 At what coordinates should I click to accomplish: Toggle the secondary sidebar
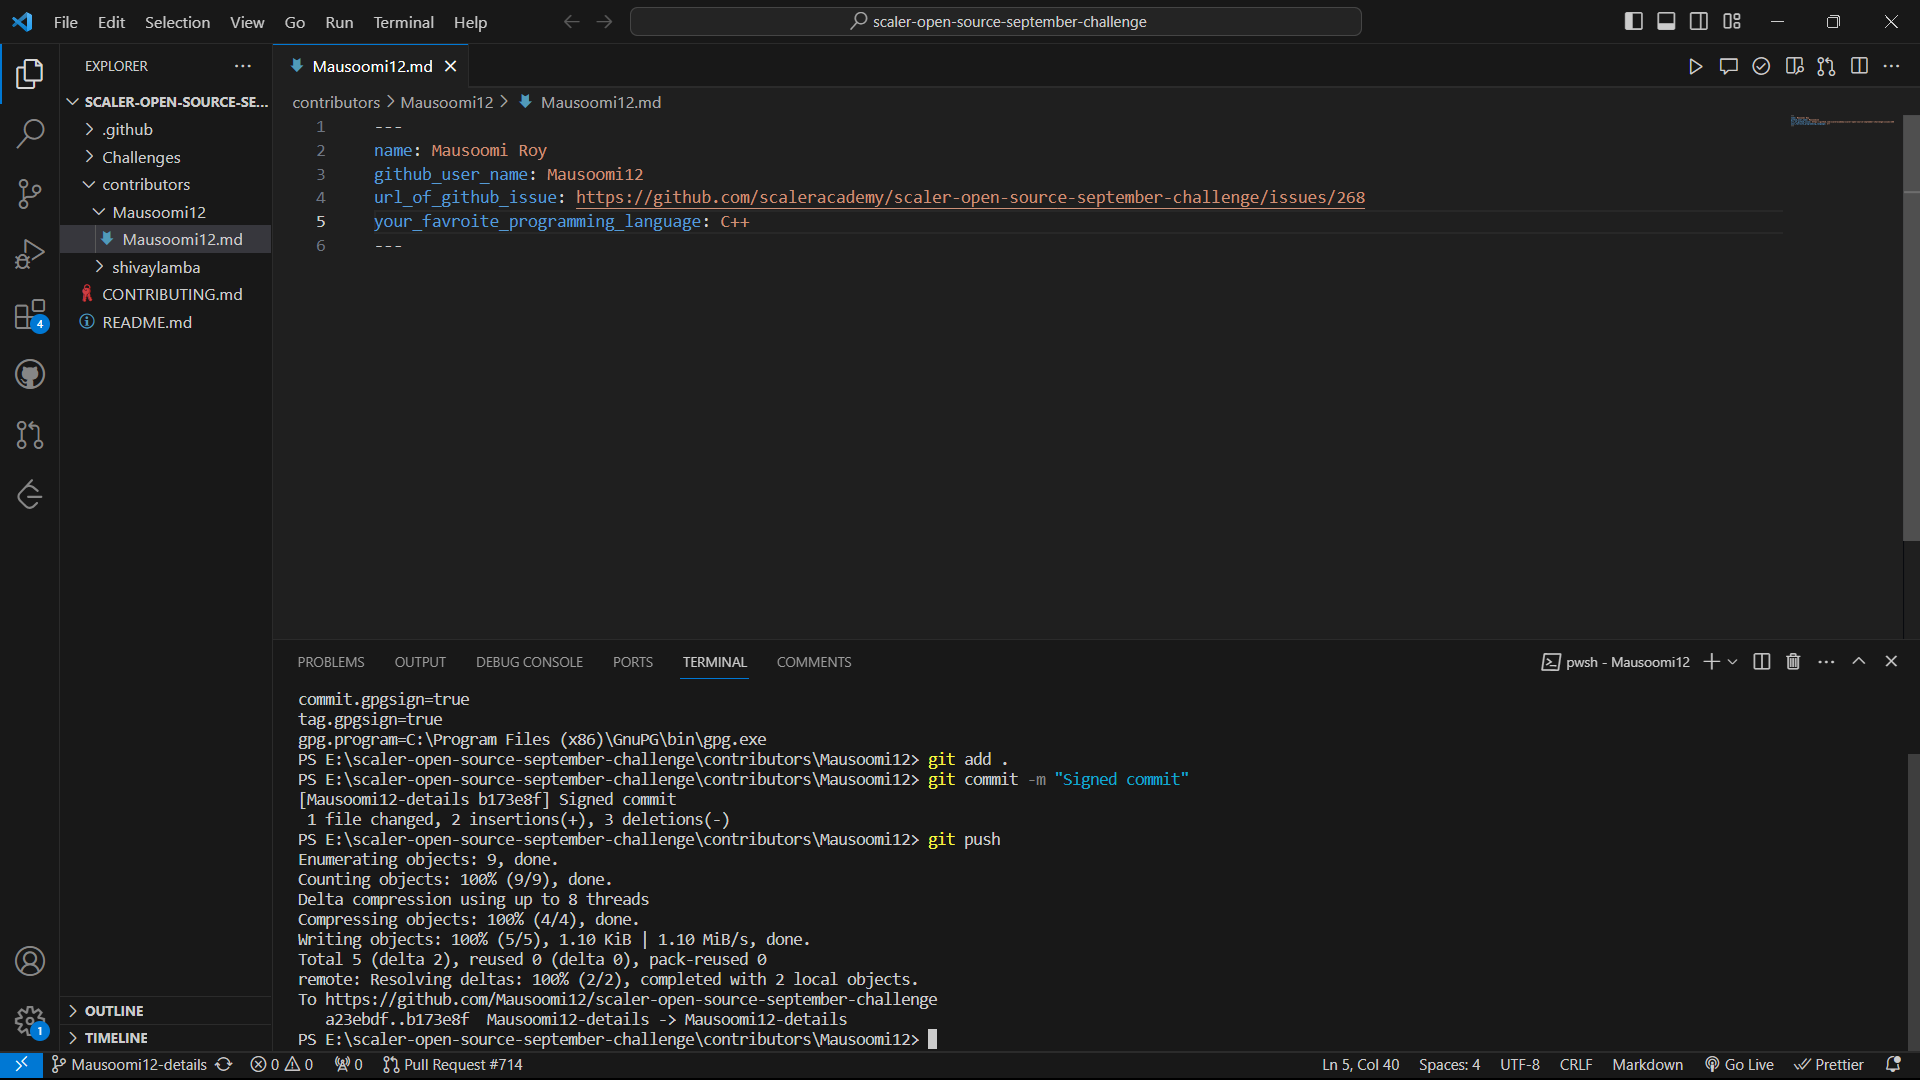coord(1698,20)
